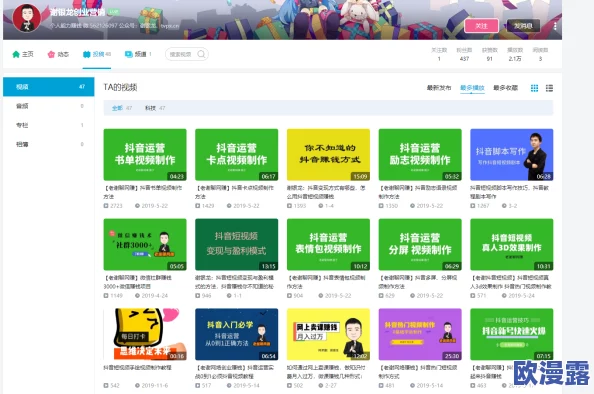Open 抖音入门必学 dark blue thumbnail
The width and height of the screenshot is (594, 394).
237,334
